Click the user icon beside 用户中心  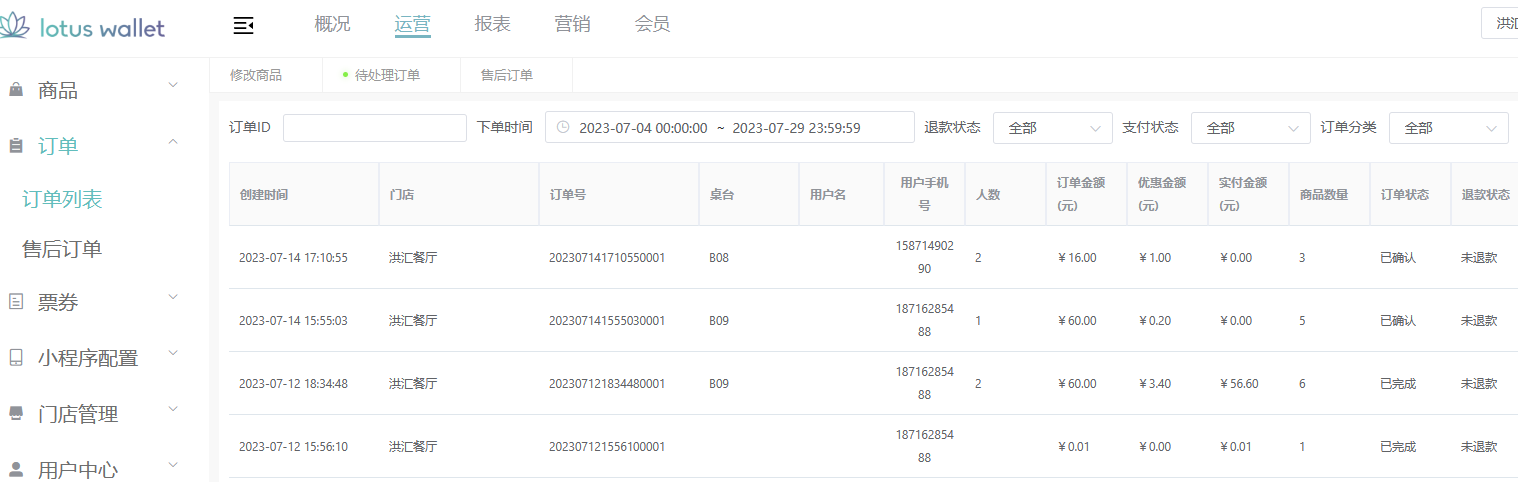(16, 468)
